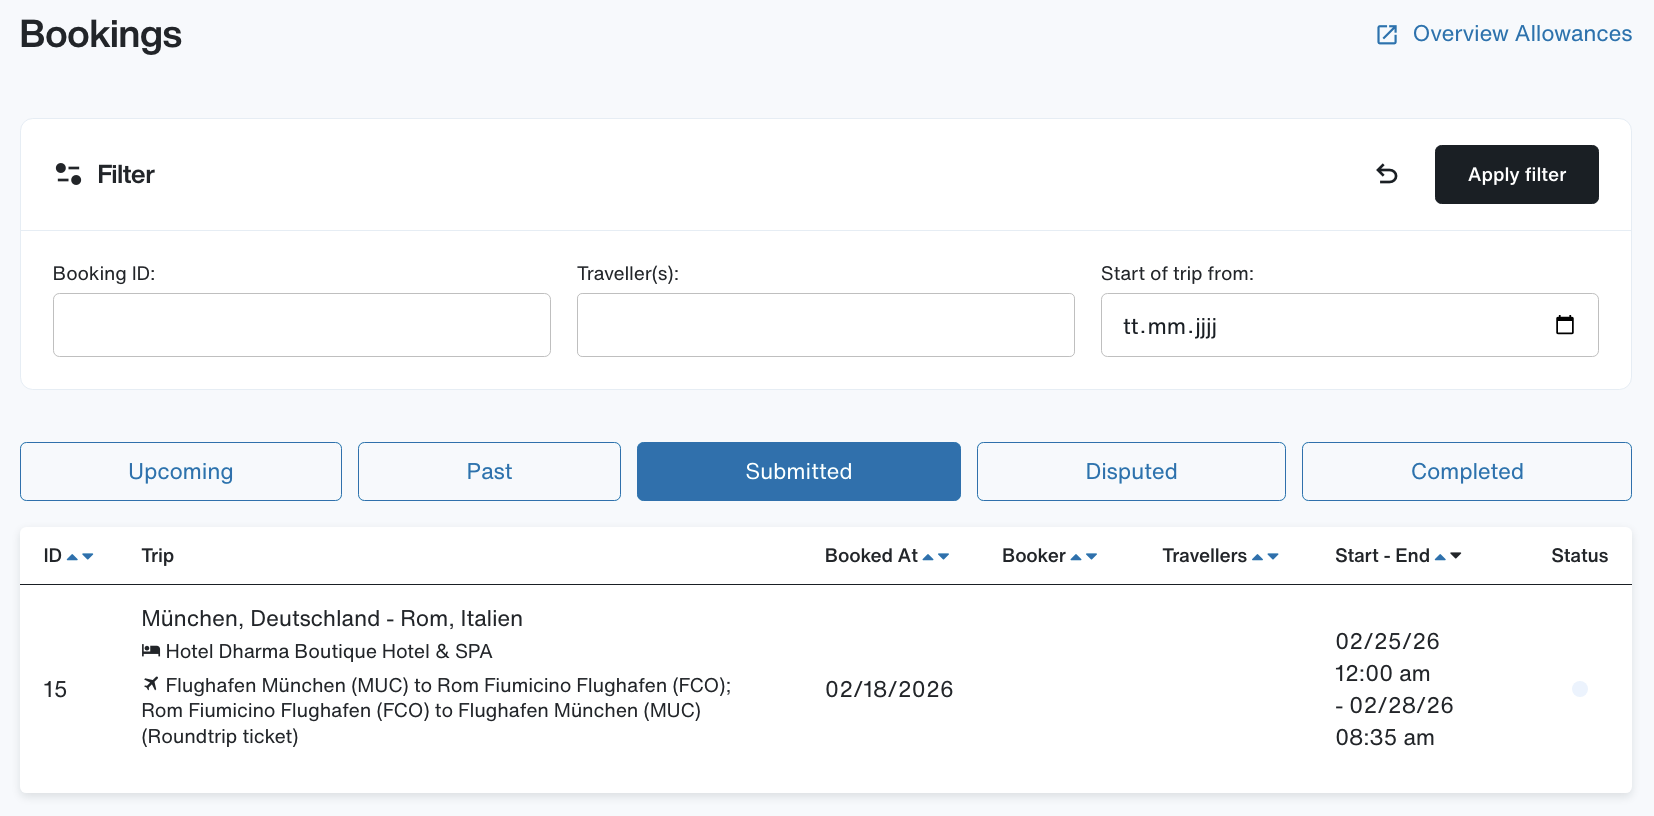This screenshot has width=1654, height=816.
Task: Click the Start of trip from date field
Action: click(1349, 325)
